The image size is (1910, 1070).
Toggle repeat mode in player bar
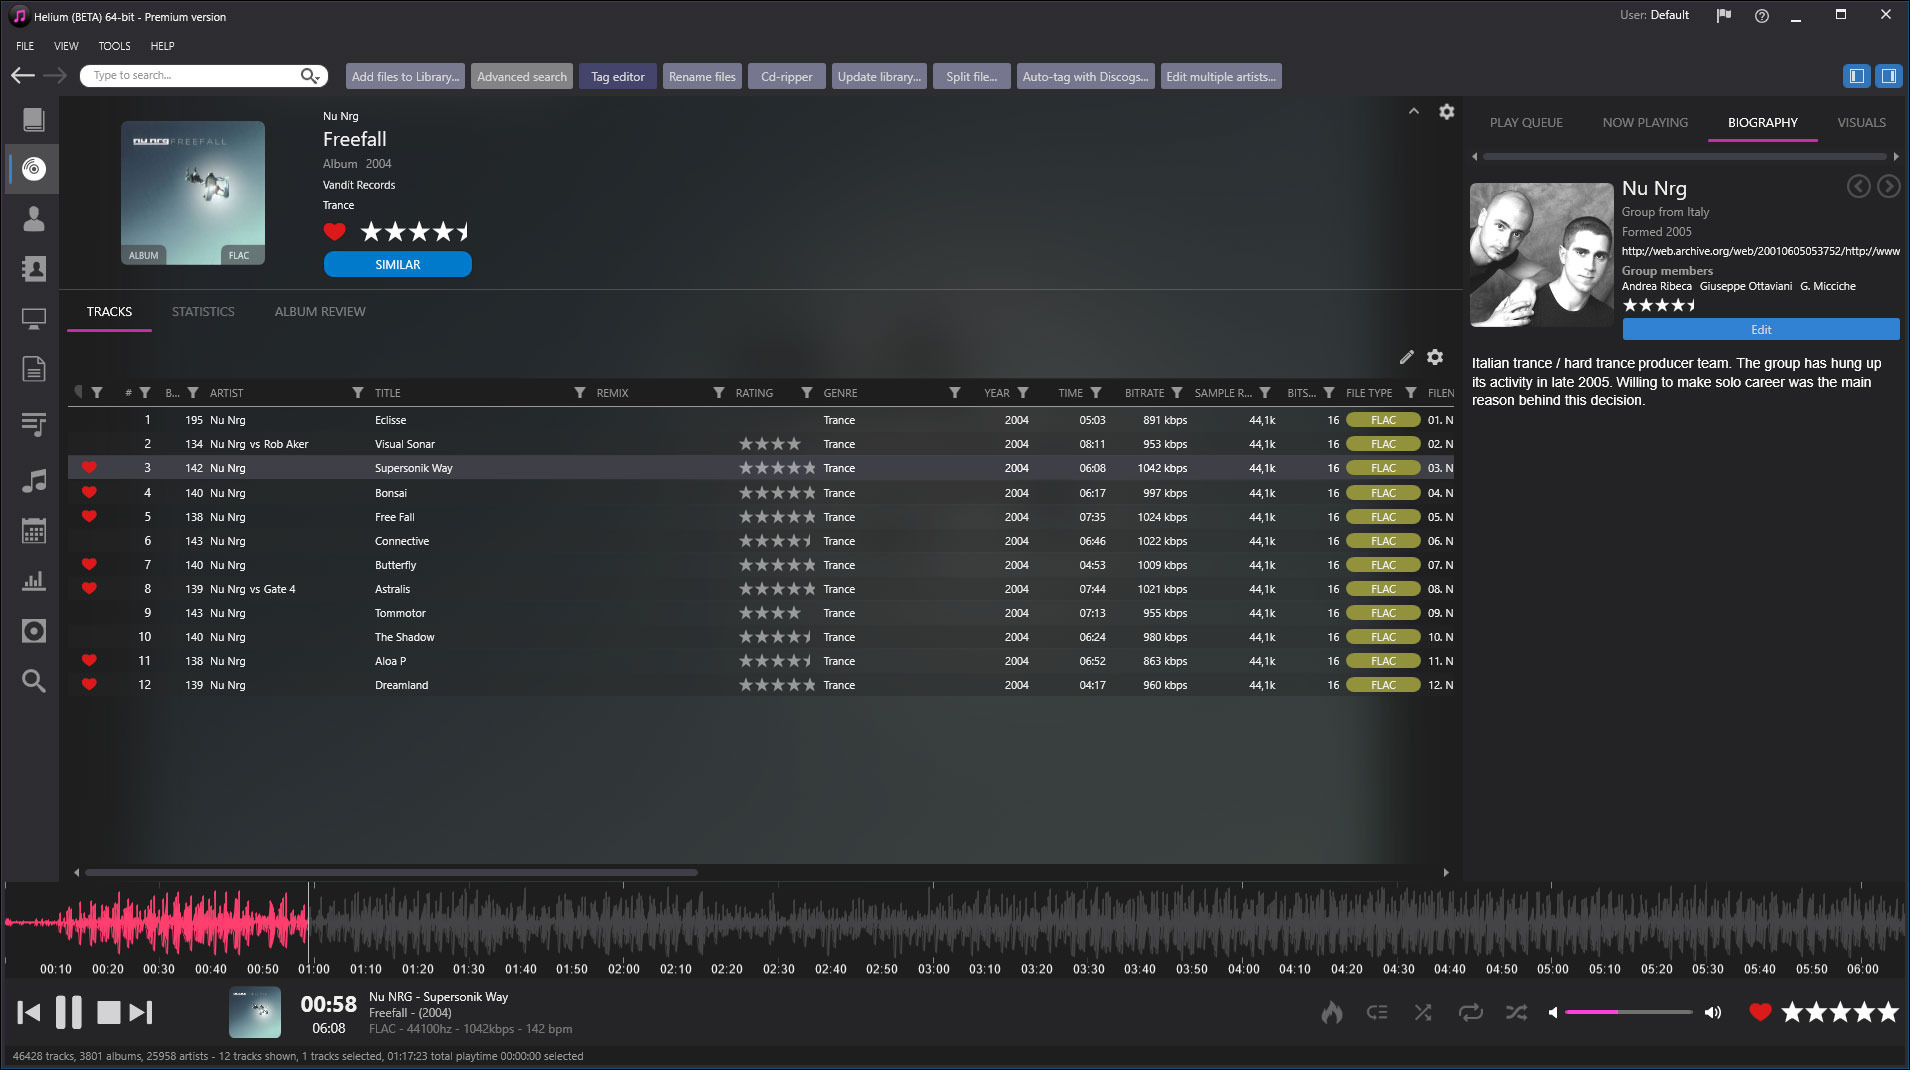click(x=1470, y=1013)
